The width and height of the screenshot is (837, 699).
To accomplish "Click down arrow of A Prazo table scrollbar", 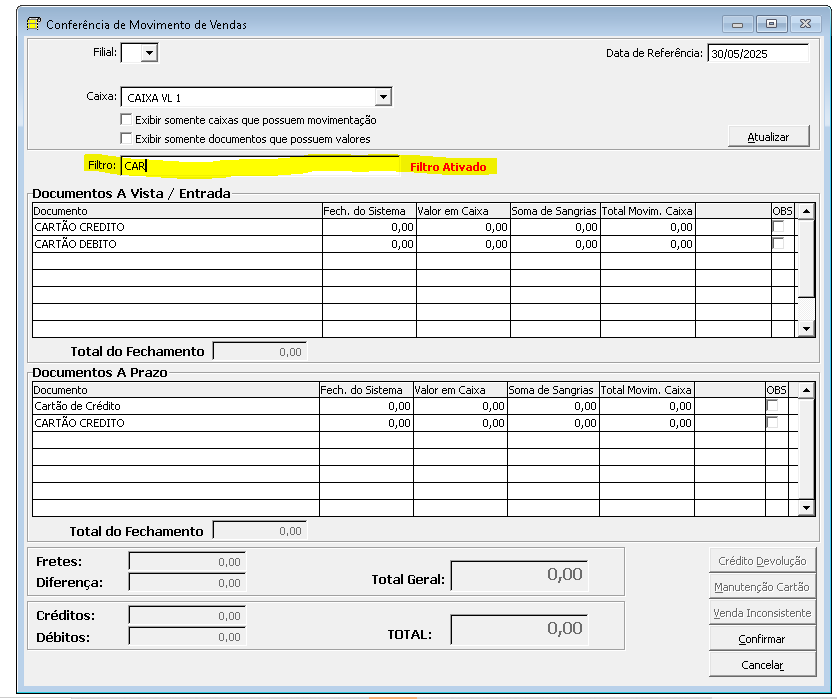I will (x=806, y=508).
